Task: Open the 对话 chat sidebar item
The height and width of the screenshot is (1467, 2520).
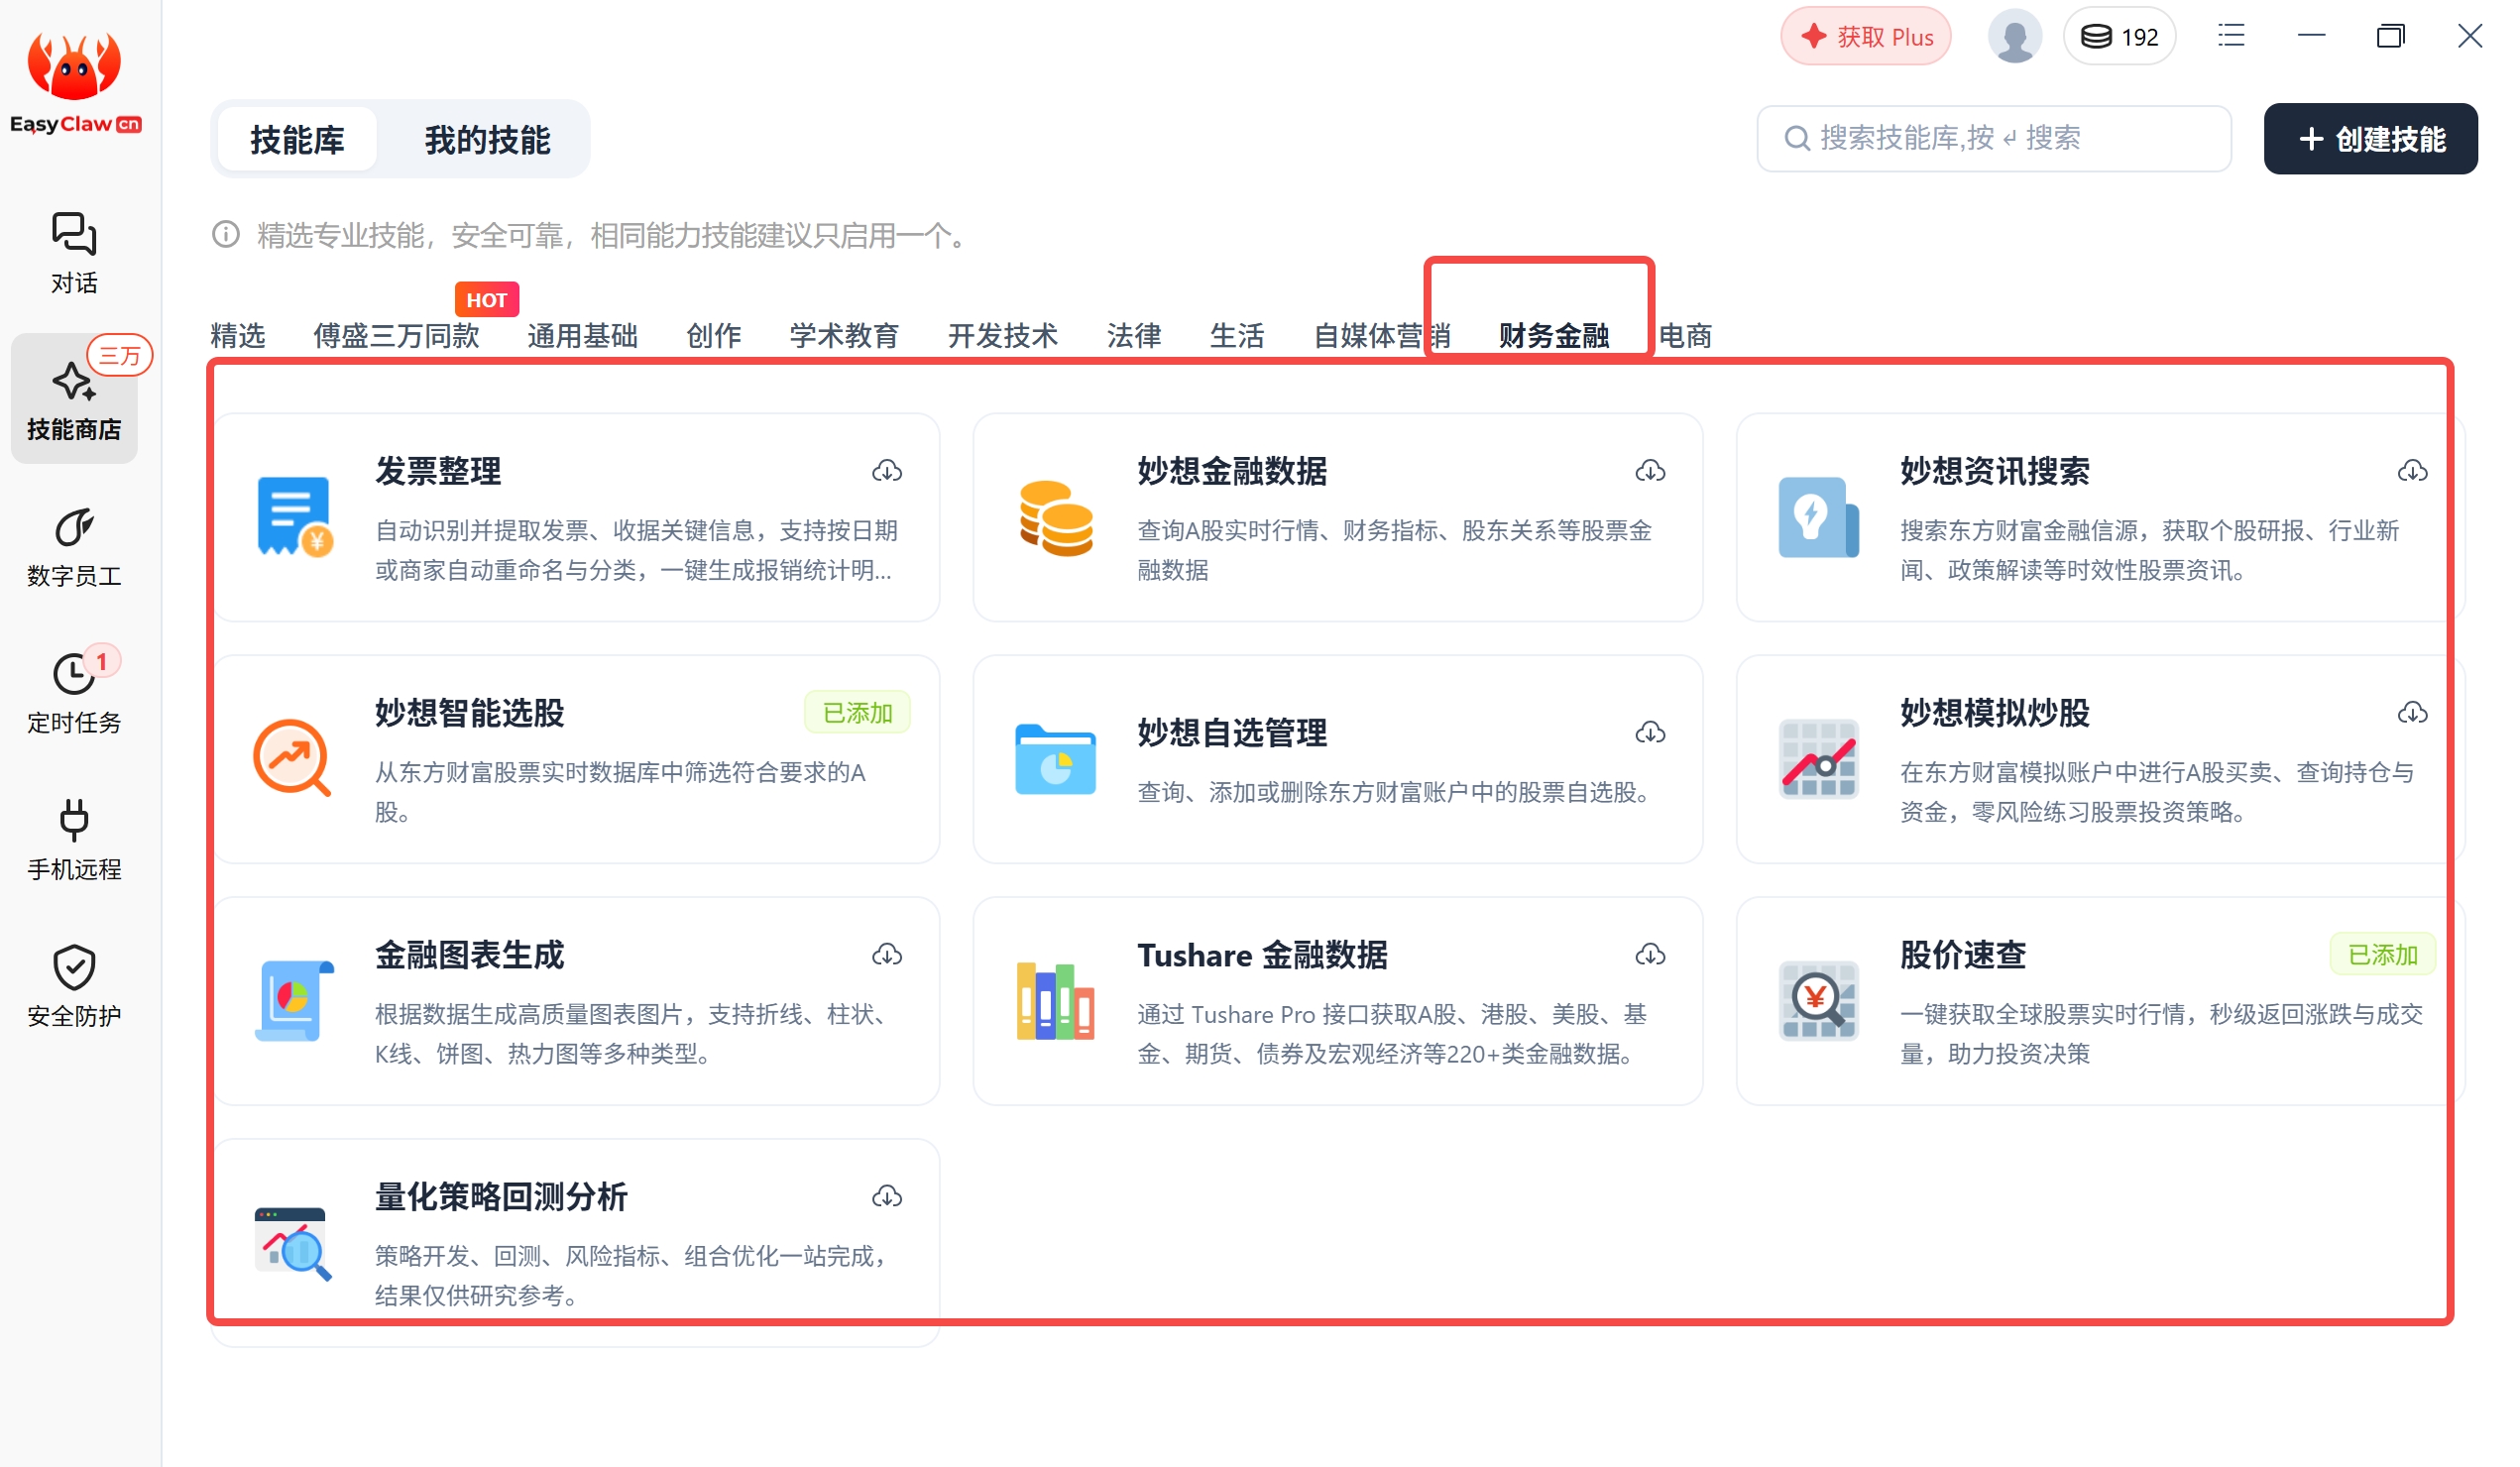Action: 74,253
